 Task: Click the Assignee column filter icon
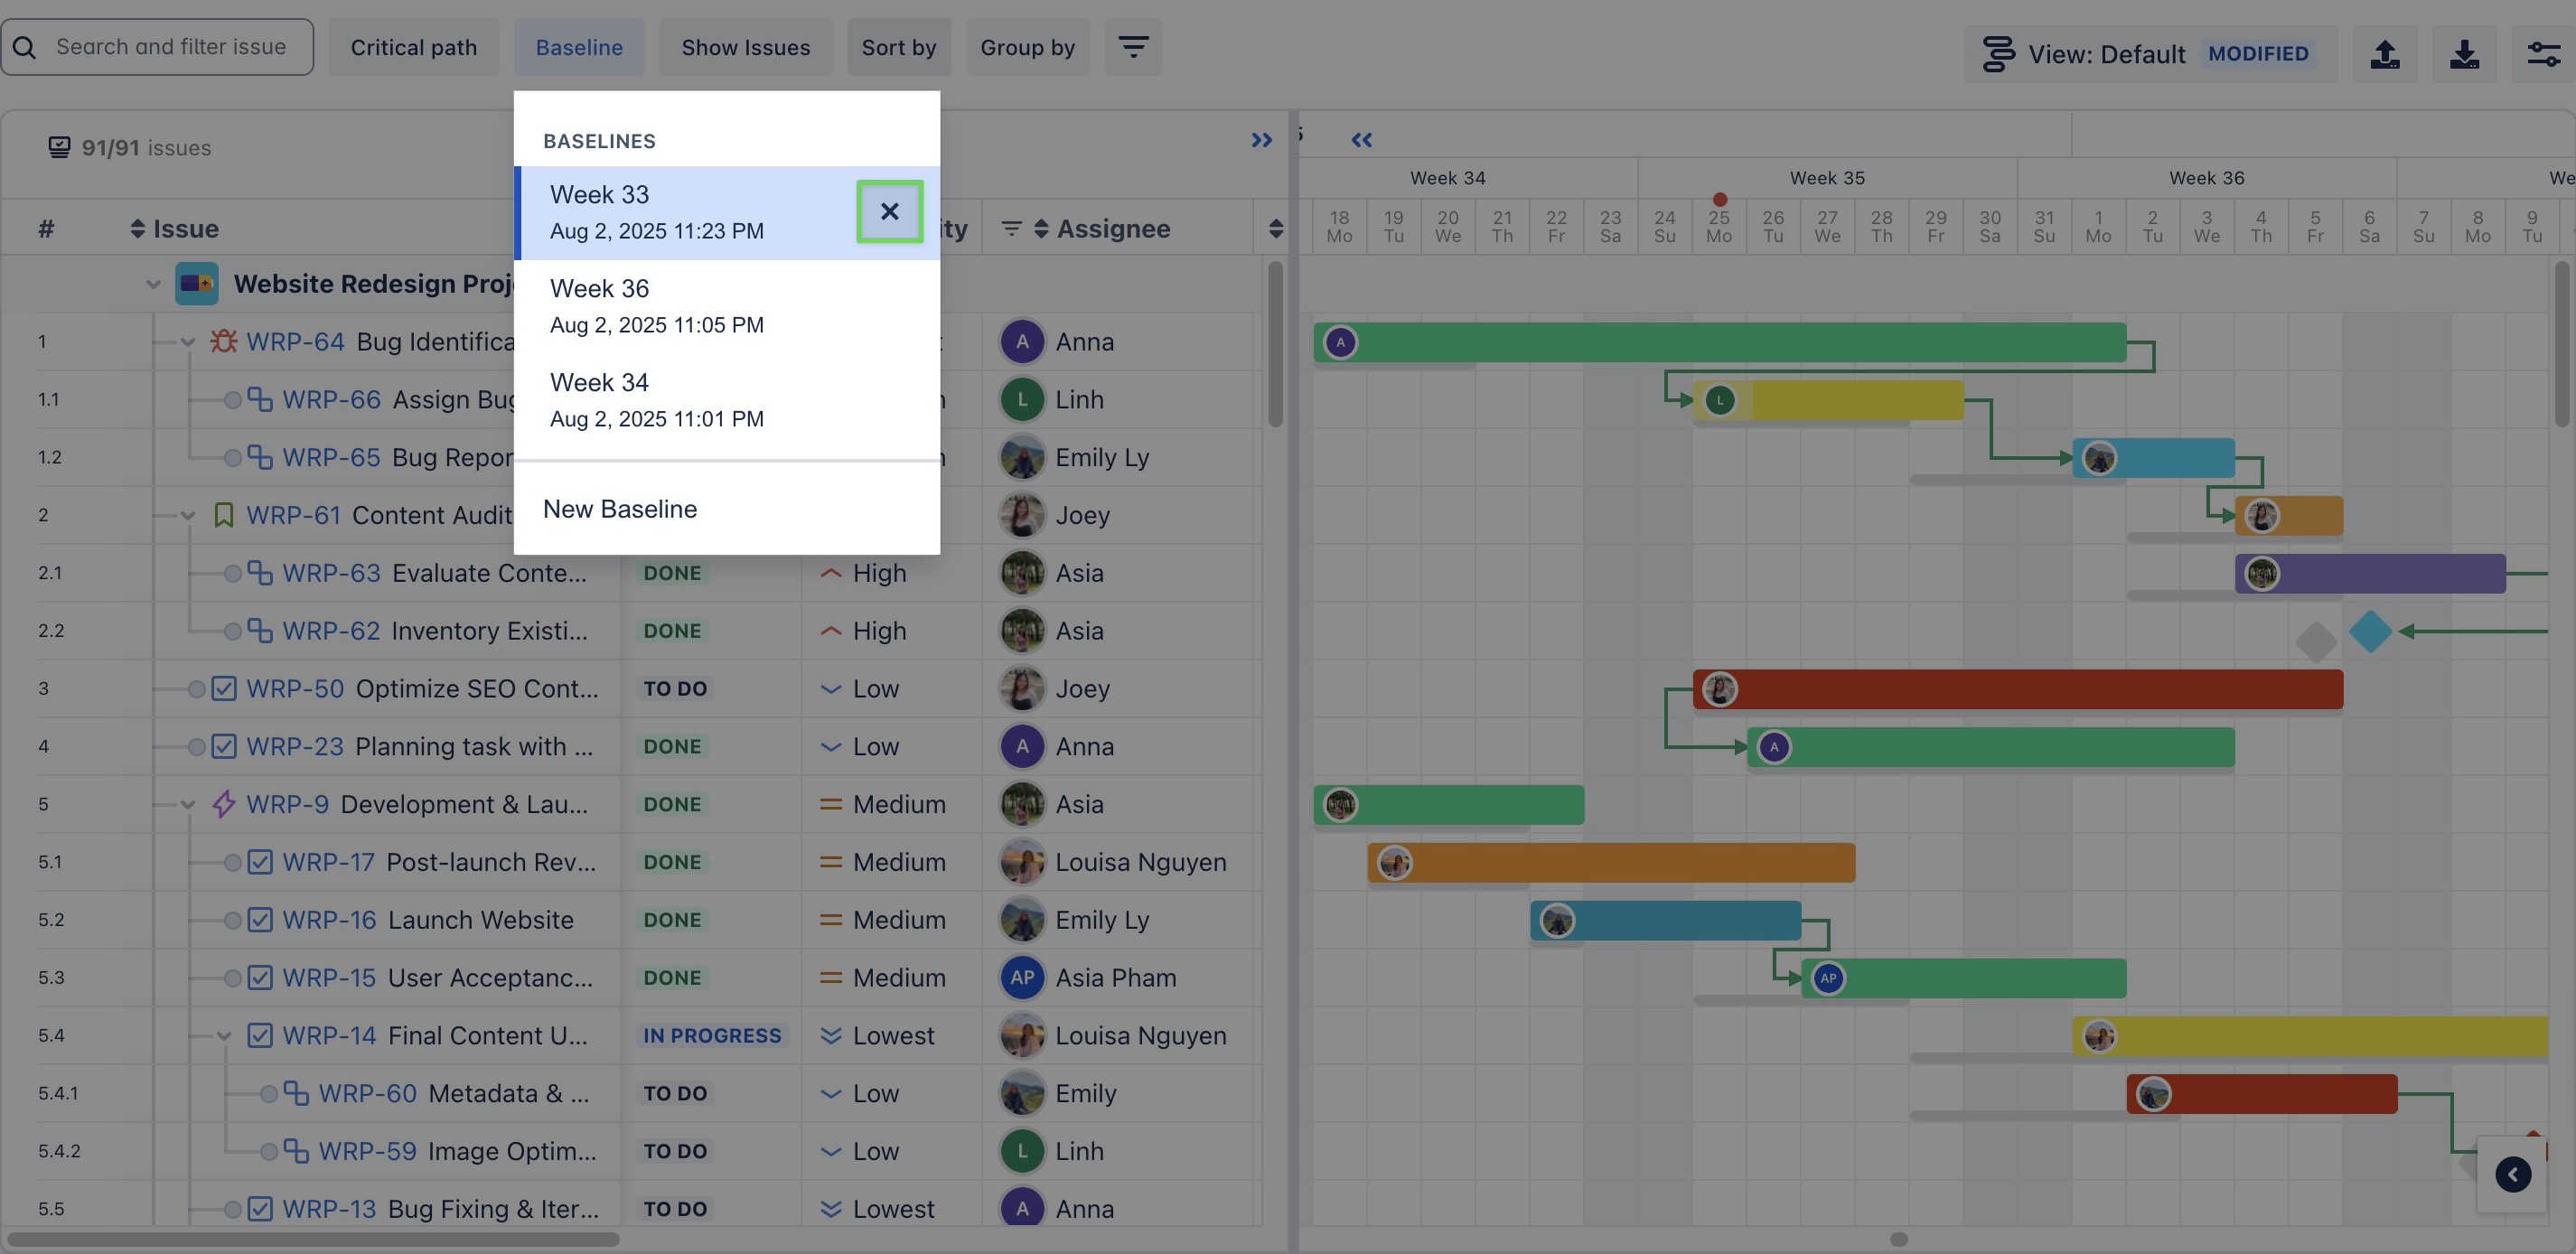point(1011,229)
